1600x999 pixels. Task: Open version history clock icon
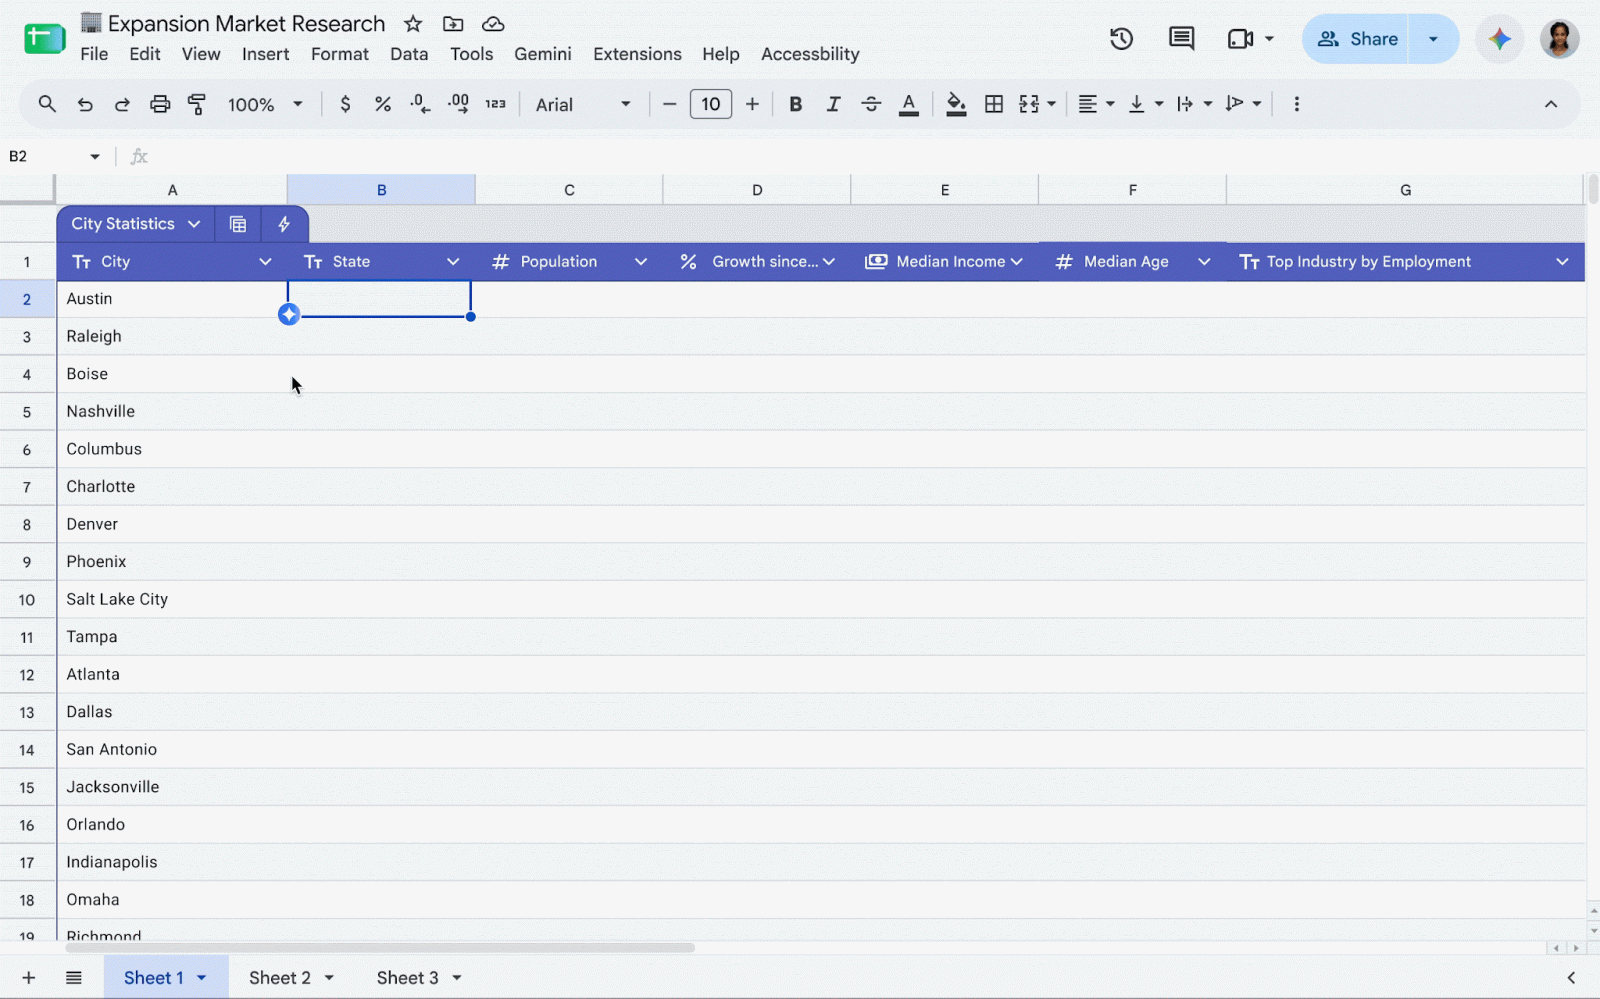click(x=1121, y=39)
